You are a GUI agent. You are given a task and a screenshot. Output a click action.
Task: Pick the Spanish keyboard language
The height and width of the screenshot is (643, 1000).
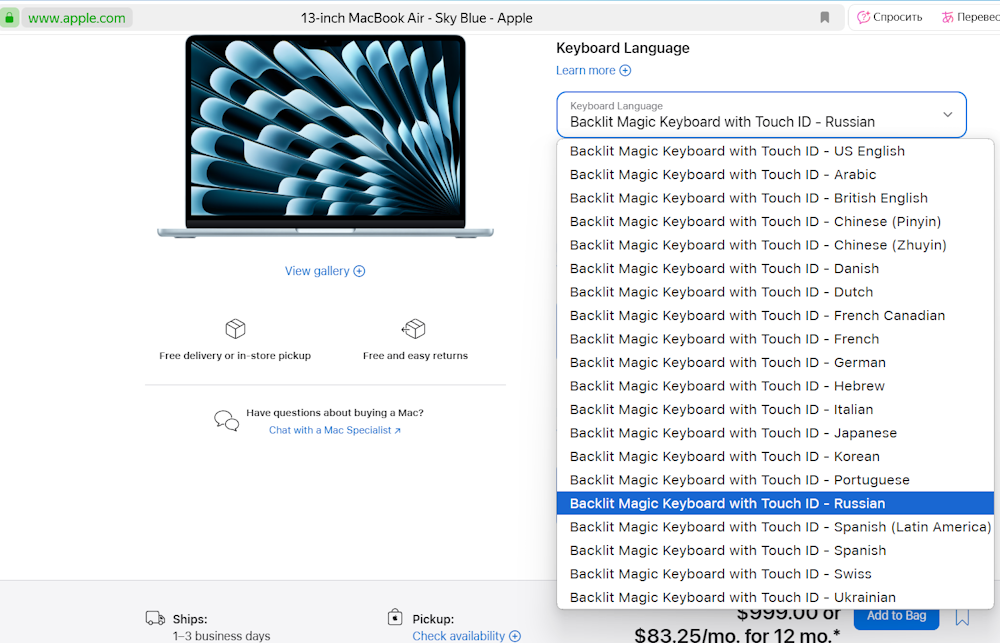pos(775,551)
